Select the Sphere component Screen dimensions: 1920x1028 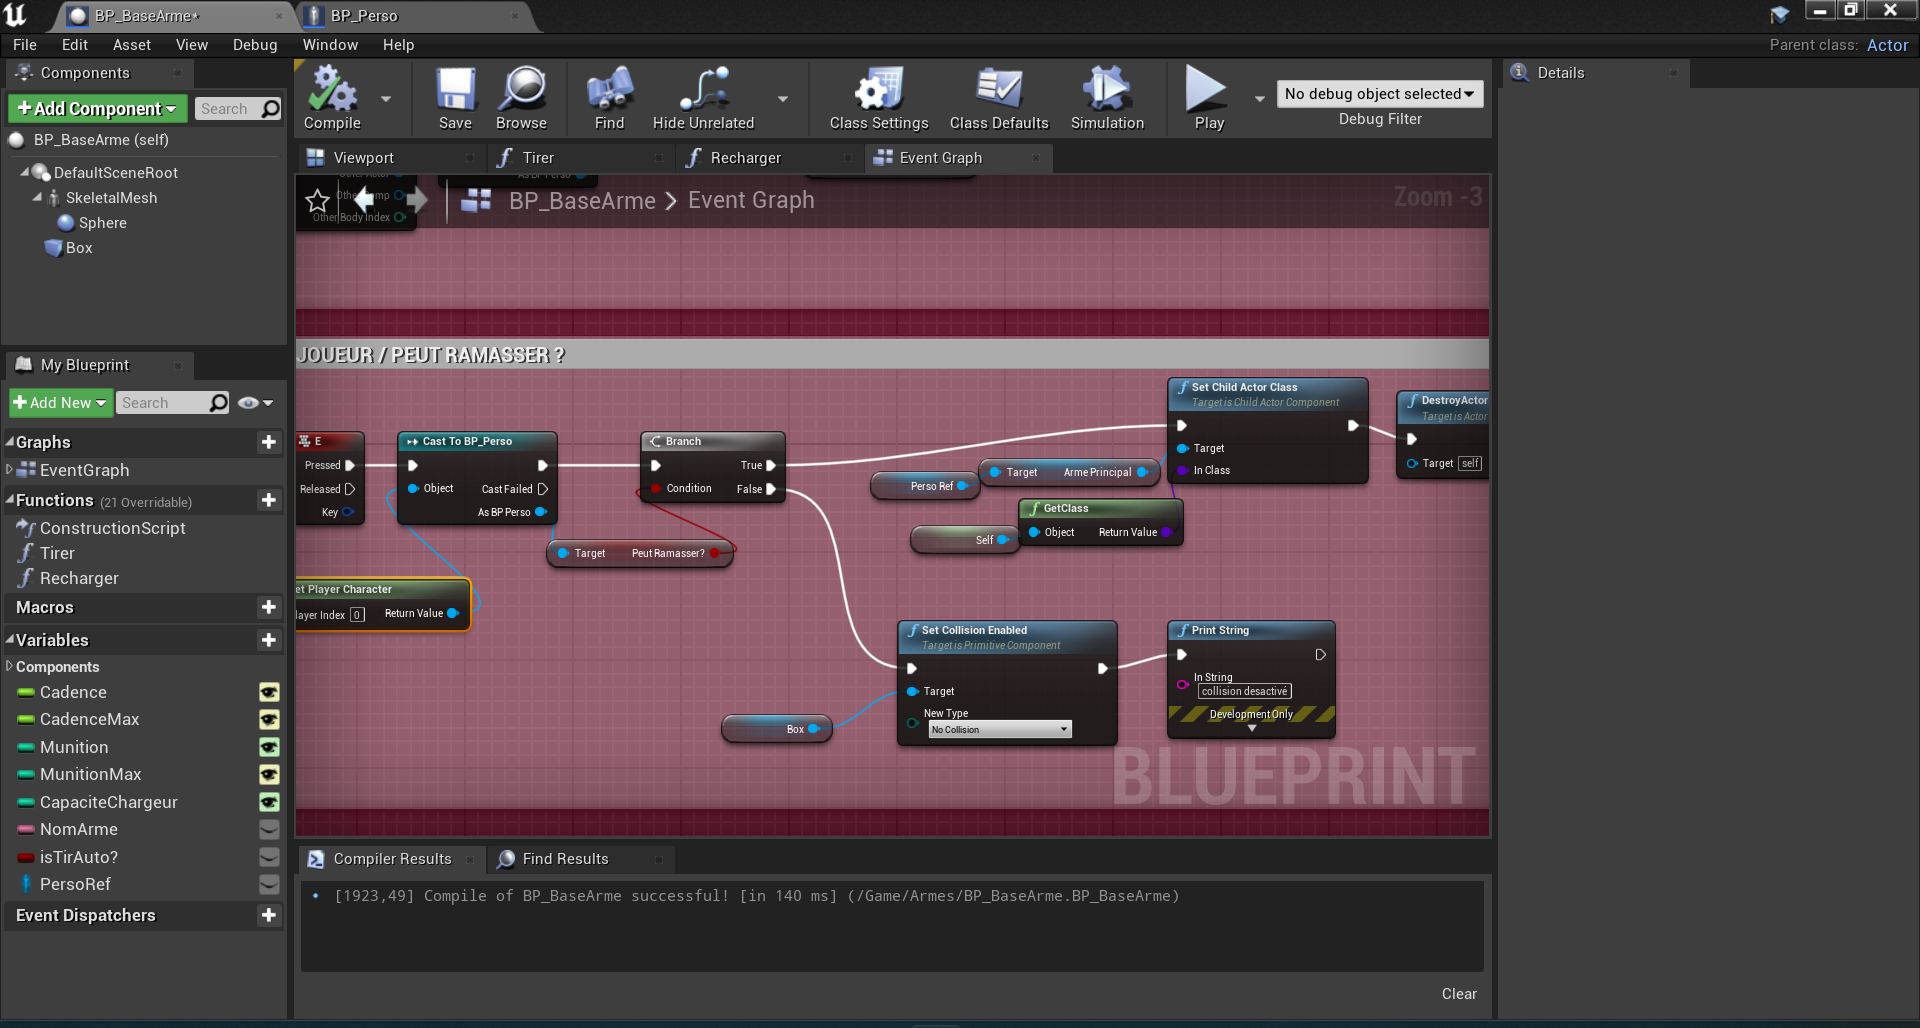92,223
